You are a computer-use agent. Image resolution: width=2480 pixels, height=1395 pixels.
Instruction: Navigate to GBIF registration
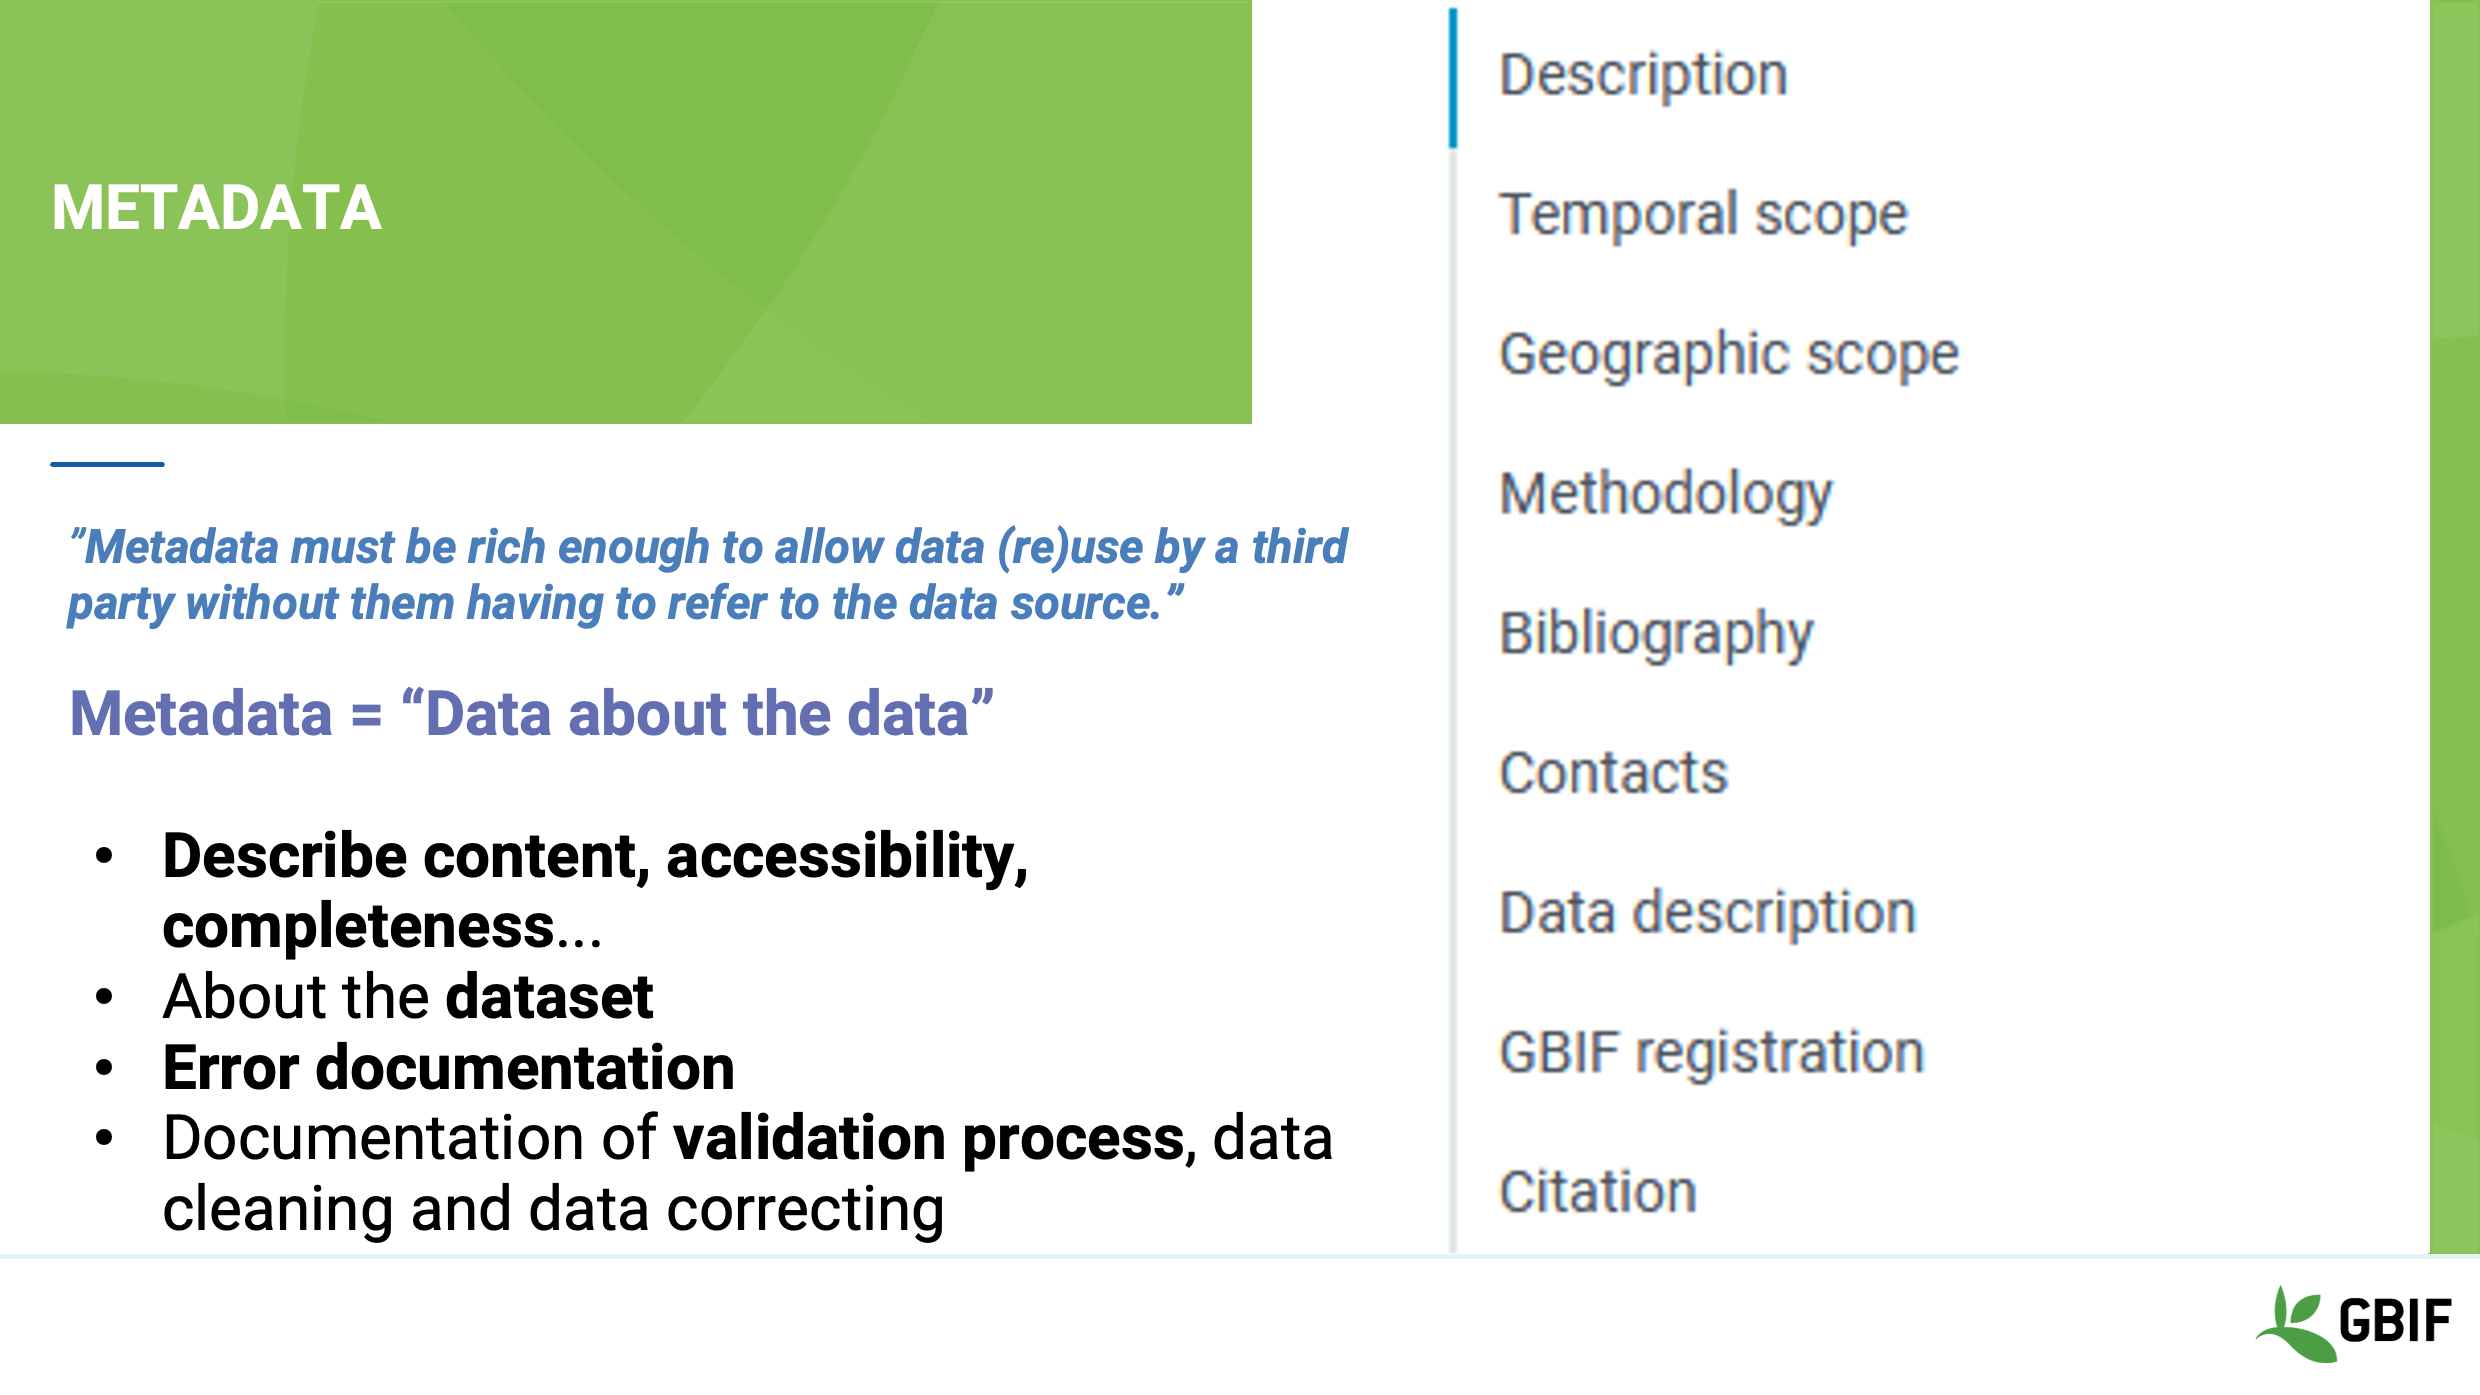1711,1053
